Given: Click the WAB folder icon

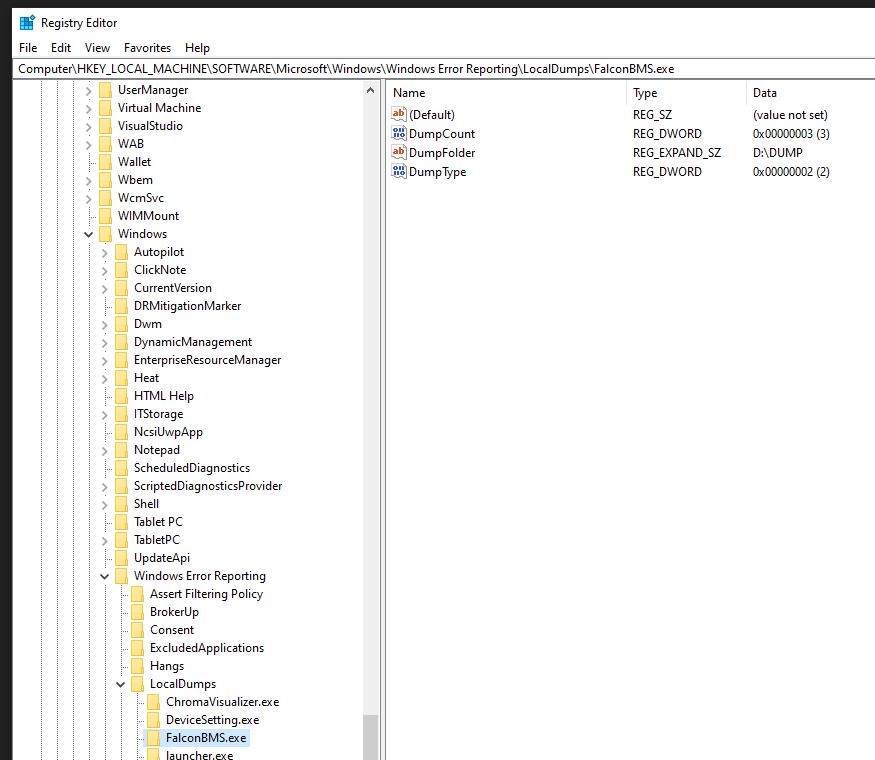Looking at the screenshot, I should click(105, 144).
